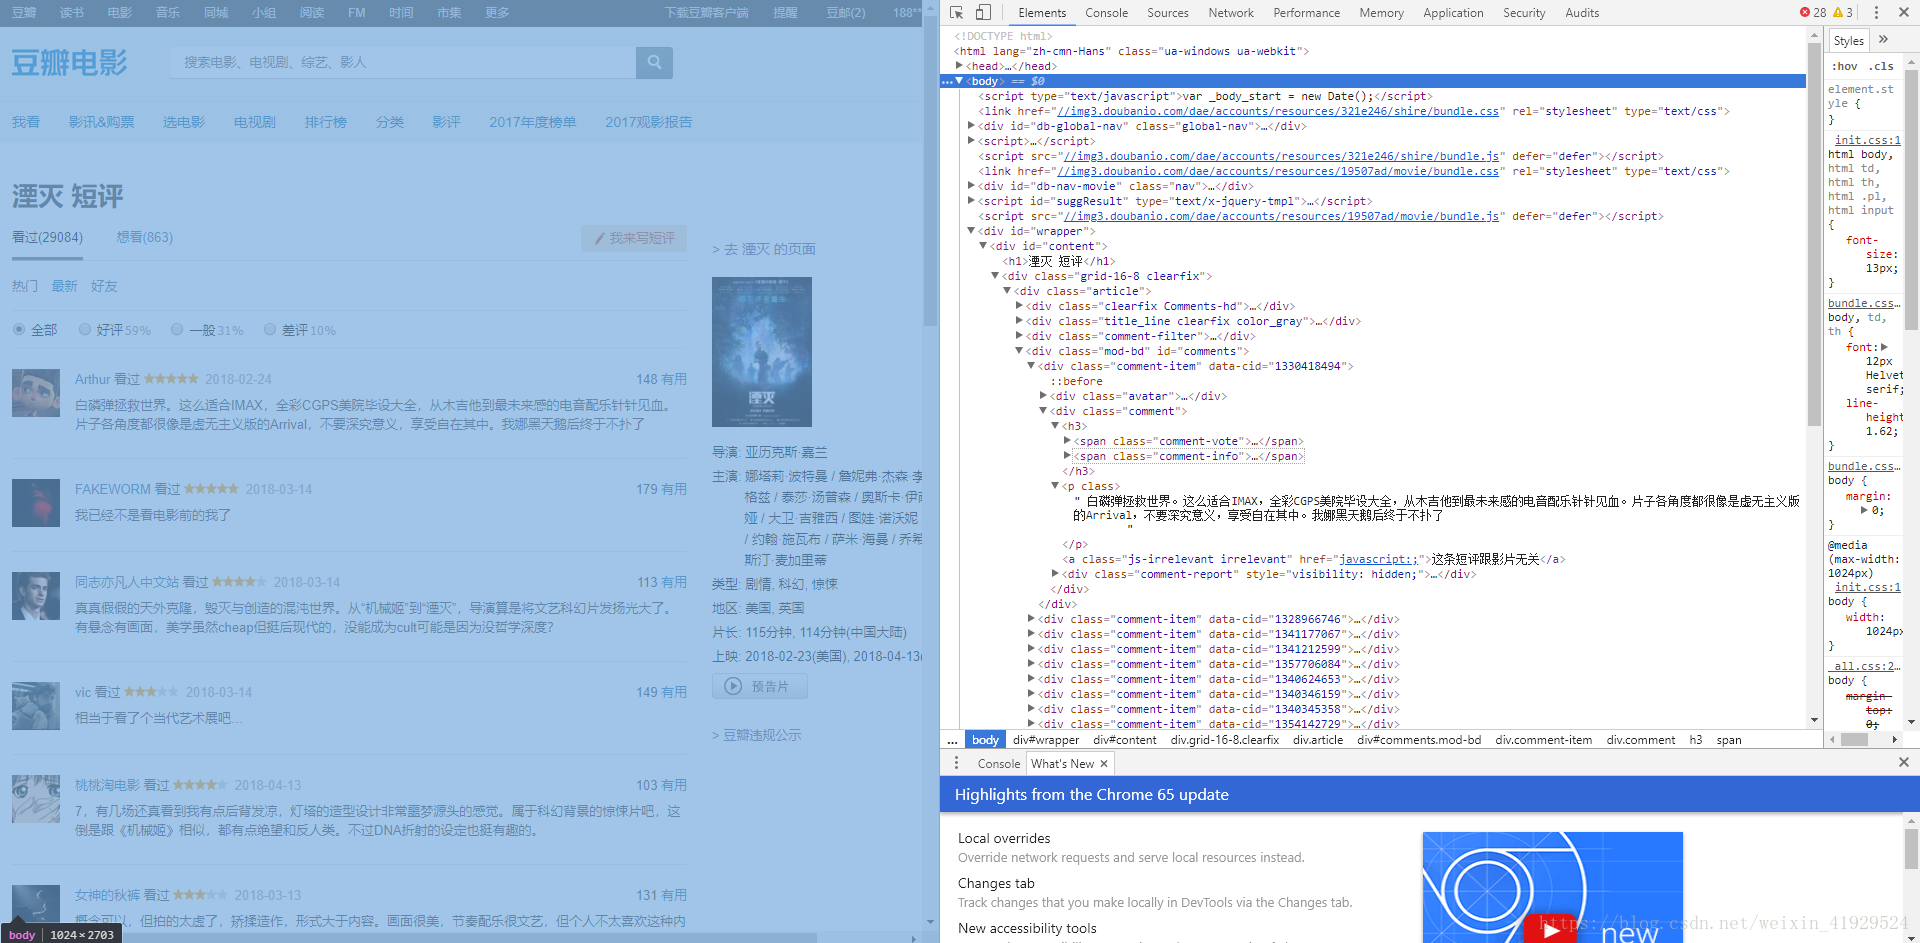1920x943 pixels.
Task: Select the 差评 radio filter
Action: coord(270,329)
